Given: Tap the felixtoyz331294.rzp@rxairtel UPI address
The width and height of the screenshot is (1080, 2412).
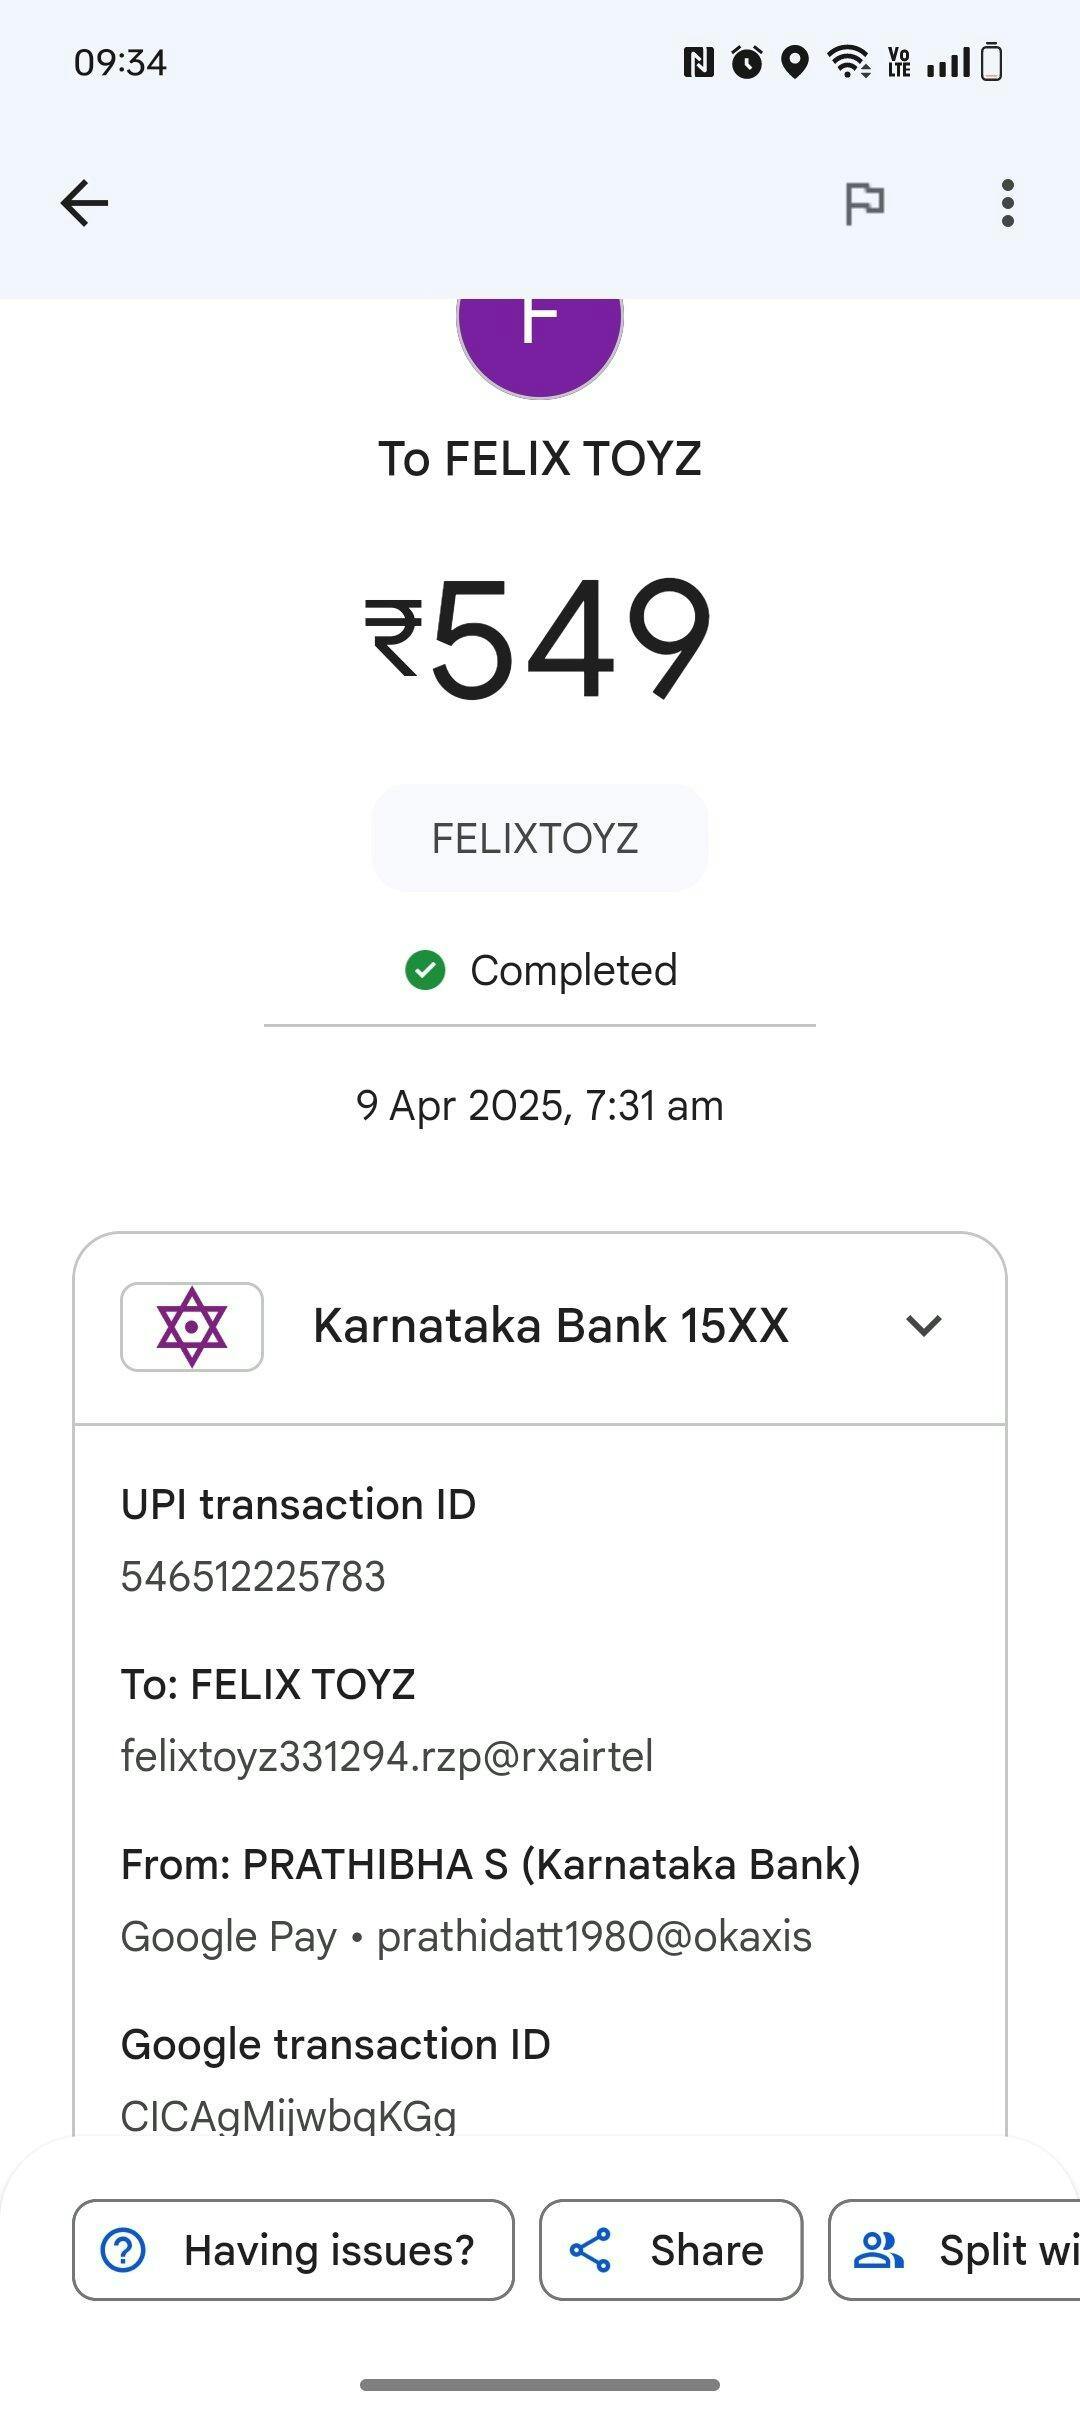Looking at the screenshot, I should (x=387, y=1757).
